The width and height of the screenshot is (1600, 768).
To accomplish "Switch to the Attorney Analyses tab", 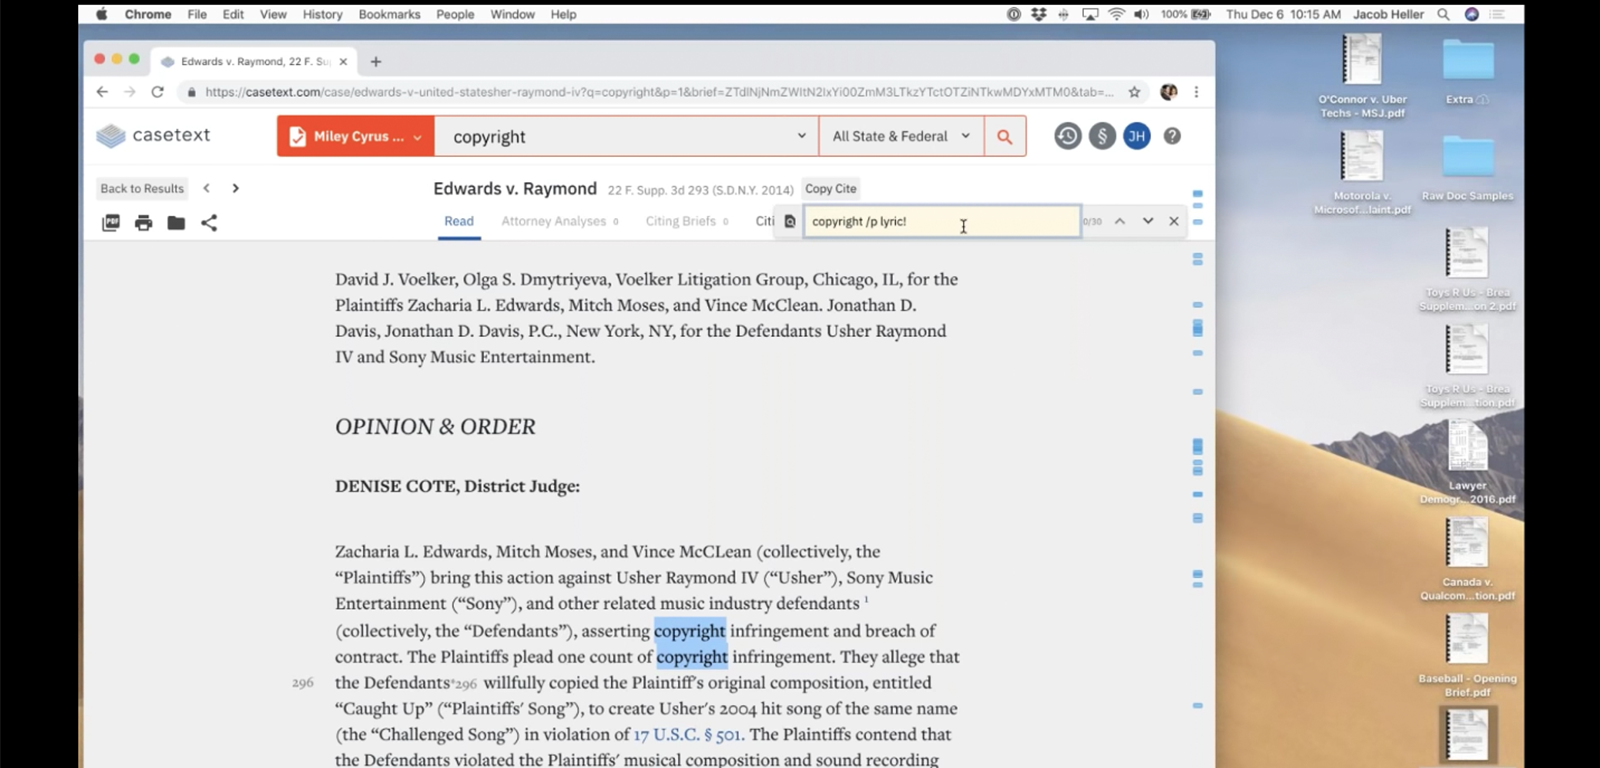I will click(559, 221).
